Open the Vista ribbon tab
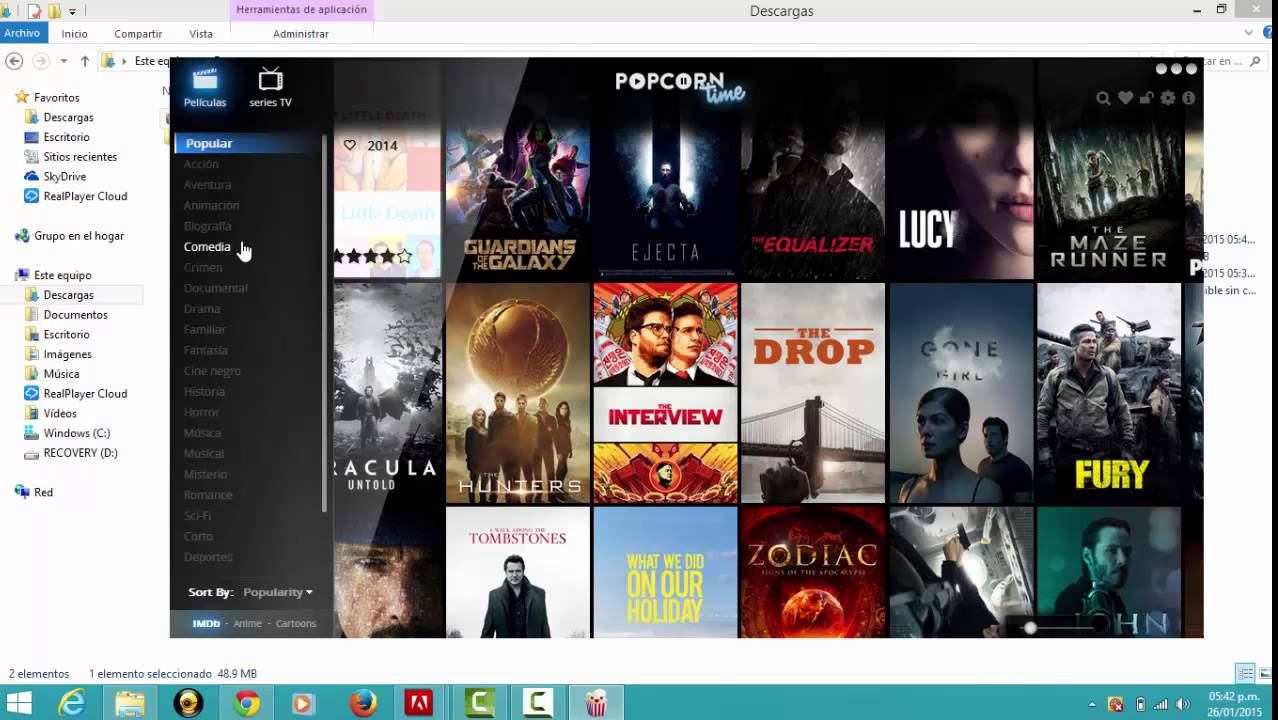 (201, 33)
